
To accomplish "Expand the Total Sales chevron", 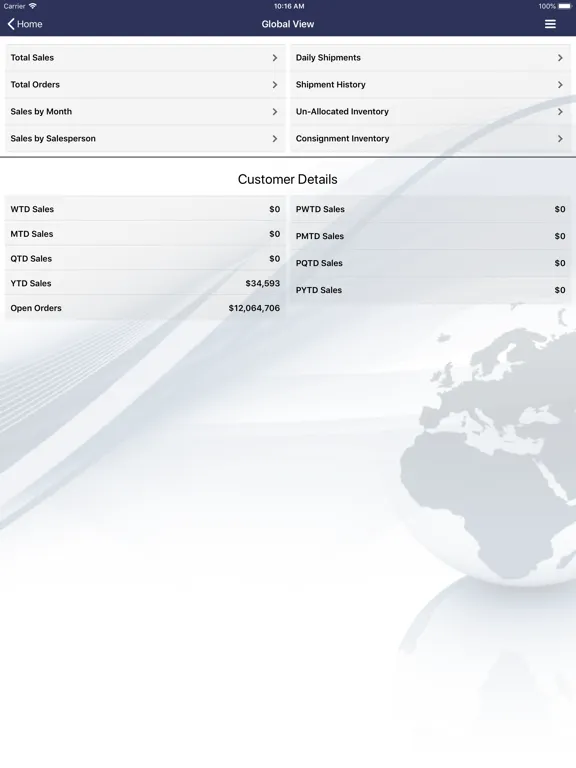I will (x=275, y=58).
